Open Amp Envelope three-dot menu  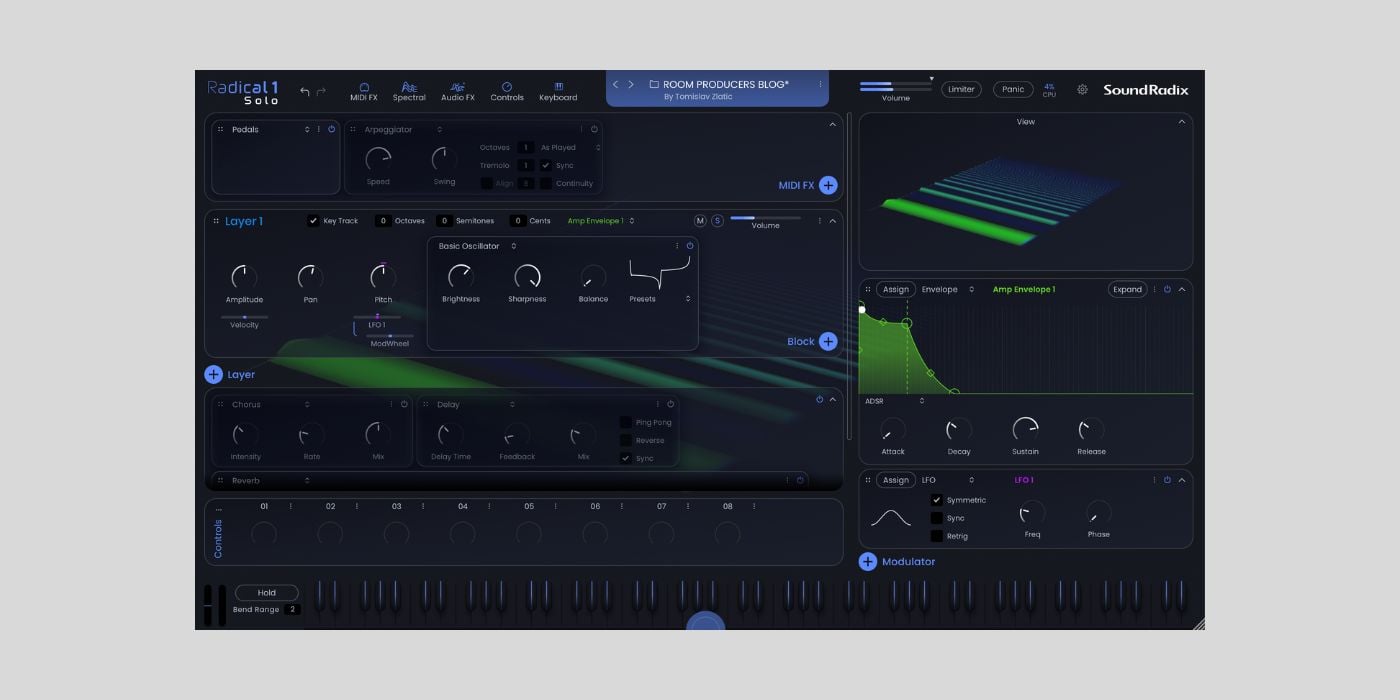tap(1155, 289)
